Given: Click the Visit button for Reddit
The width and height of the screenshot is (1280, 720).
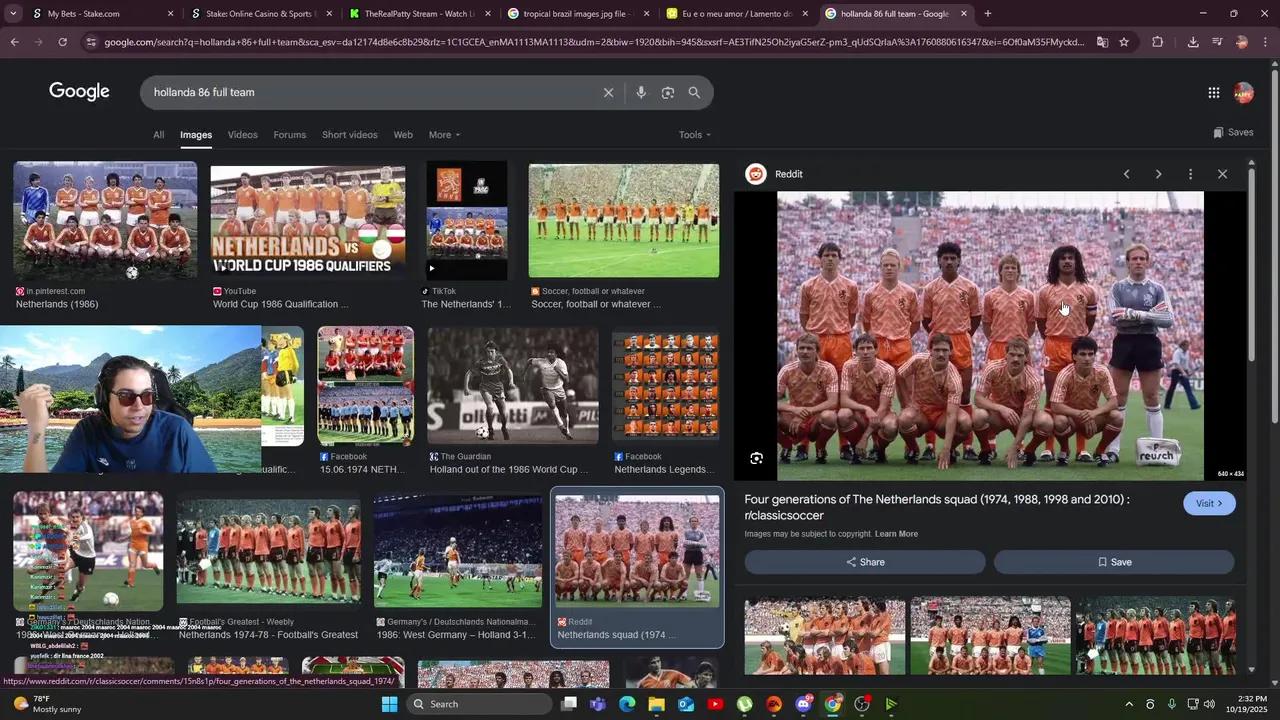Looking at the screenshot, I should coord(1209,503).
